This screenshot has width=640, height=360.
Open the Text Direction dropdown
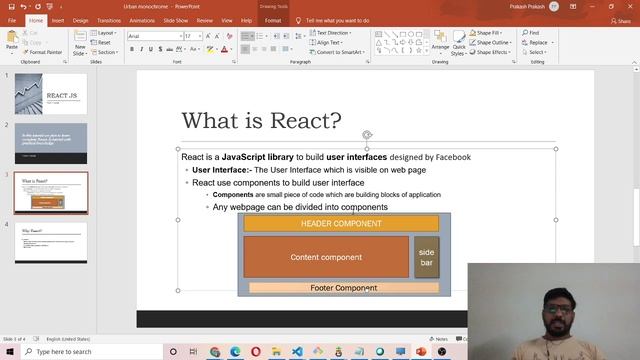click(330, 33)
